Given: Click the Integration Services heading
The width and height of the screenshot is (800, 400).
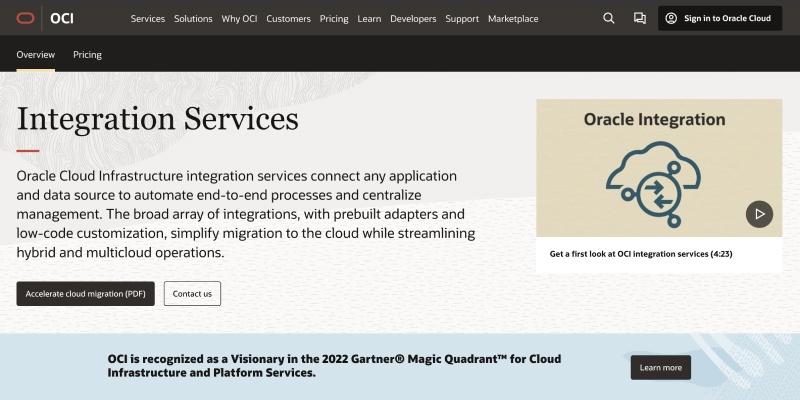Looking at the screenshot, I should pos(158,119).
